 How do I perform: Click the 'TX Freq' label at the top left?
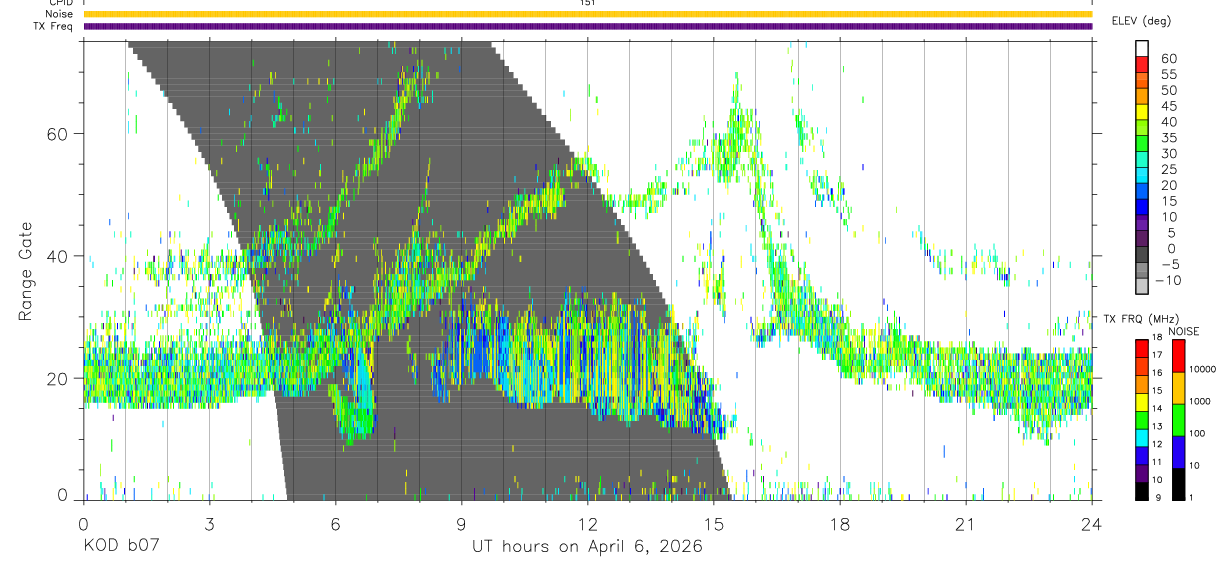coord(54,26)
